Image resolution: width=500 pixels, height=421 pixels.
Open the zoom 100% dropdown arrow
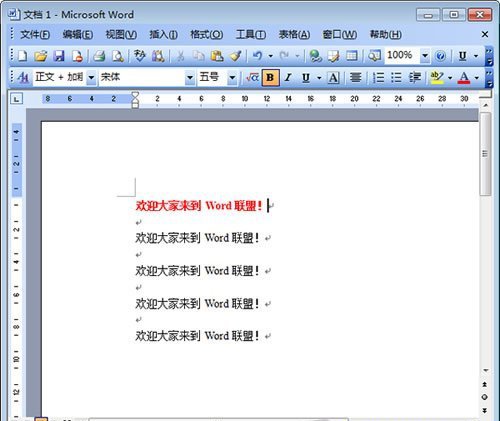click(x=425, y=56)
